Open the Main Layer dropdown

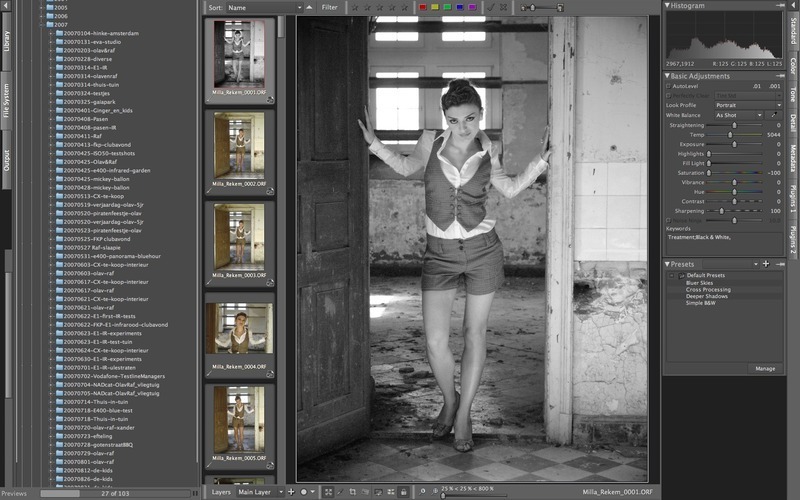click(x=260, y=492)
